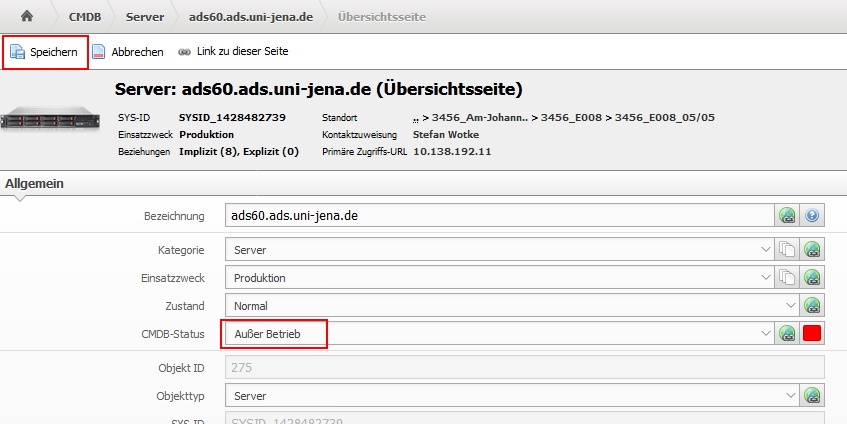Viewport: 847px width, 424px height.
Task: Select the Übersichtsseite breadcrumb
Action: [x=382, y=17]
